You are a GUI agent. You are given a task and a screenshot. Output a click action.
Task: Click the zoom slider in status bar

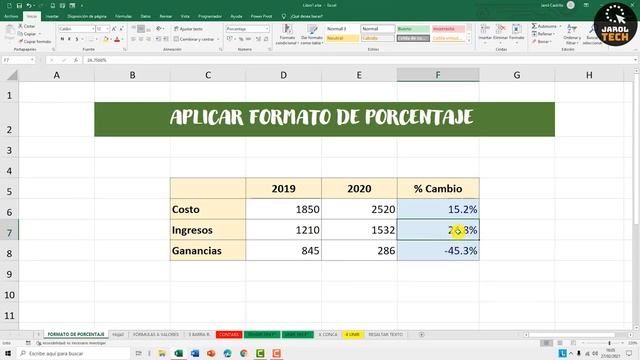[609, 343]
